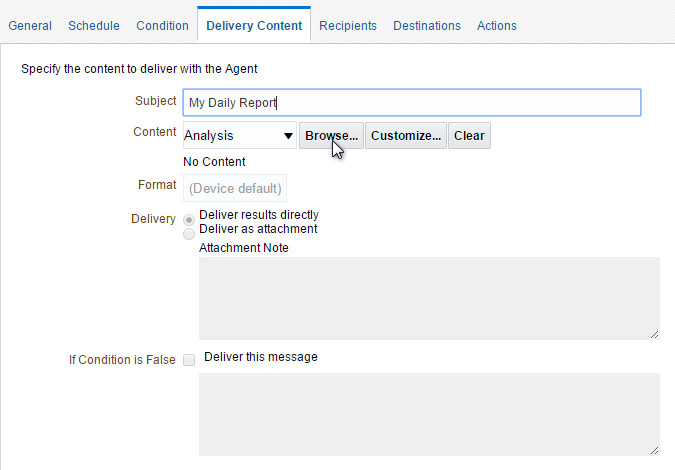Select Deliver results directly radio button
Image resolution: width=675 pixels, height=470 pixels.
tap(189, 220)
